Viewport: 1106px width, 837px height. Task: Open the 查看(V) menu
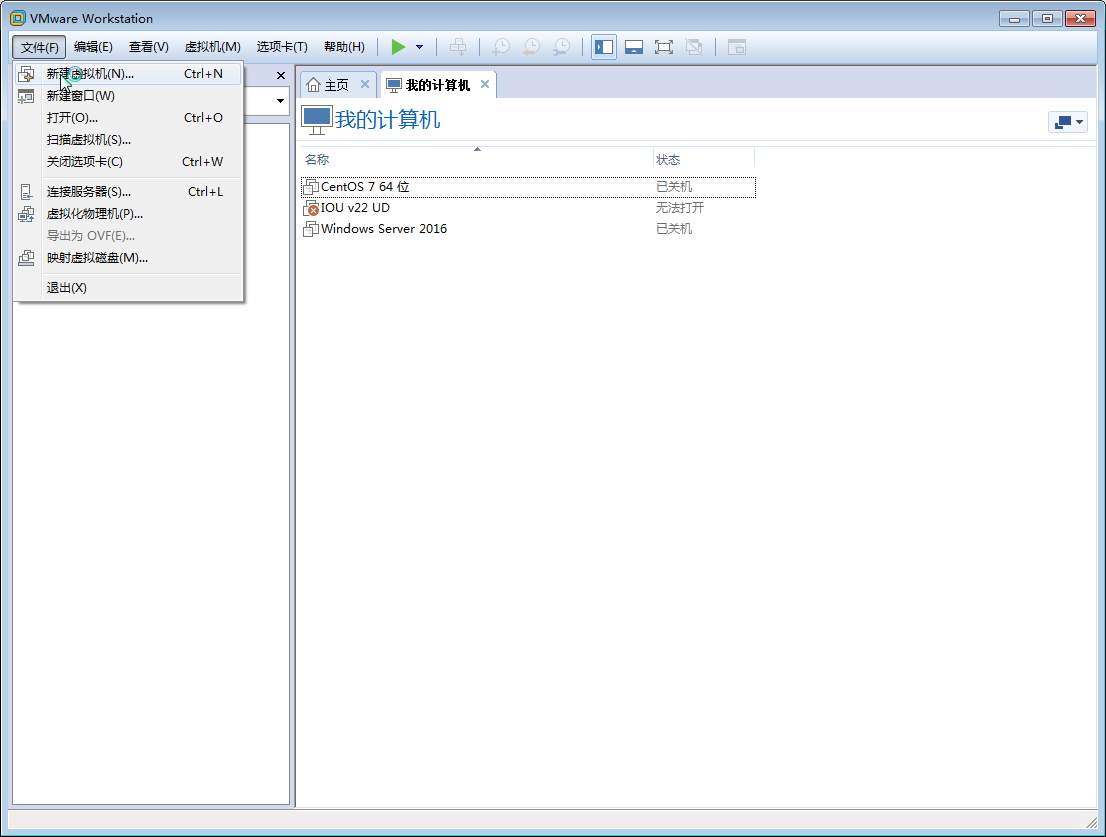[149, 47]
